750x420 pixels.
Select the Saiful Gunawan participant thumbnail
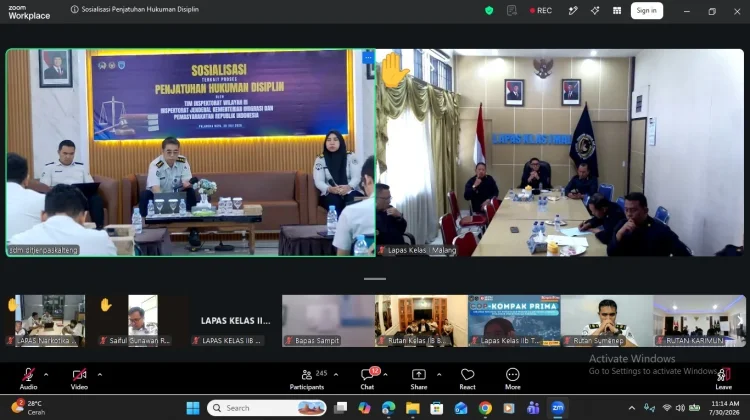coord(143,321)
